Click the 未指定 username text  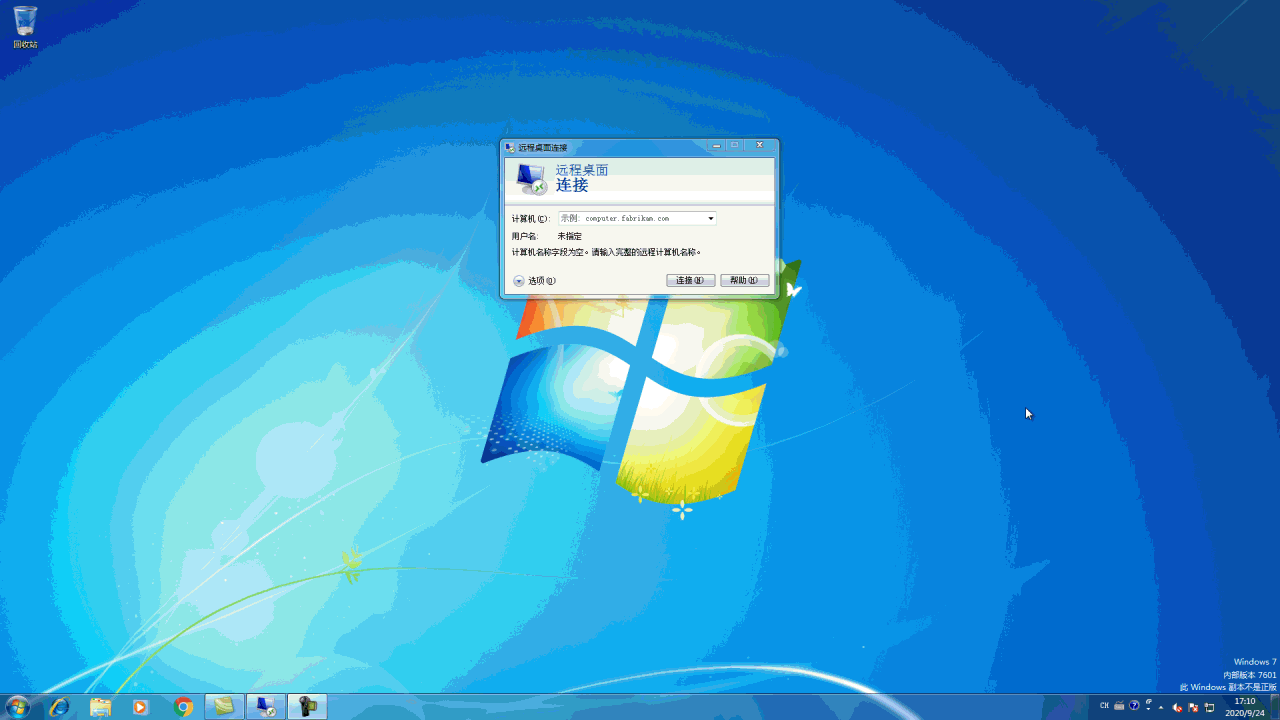569,236
